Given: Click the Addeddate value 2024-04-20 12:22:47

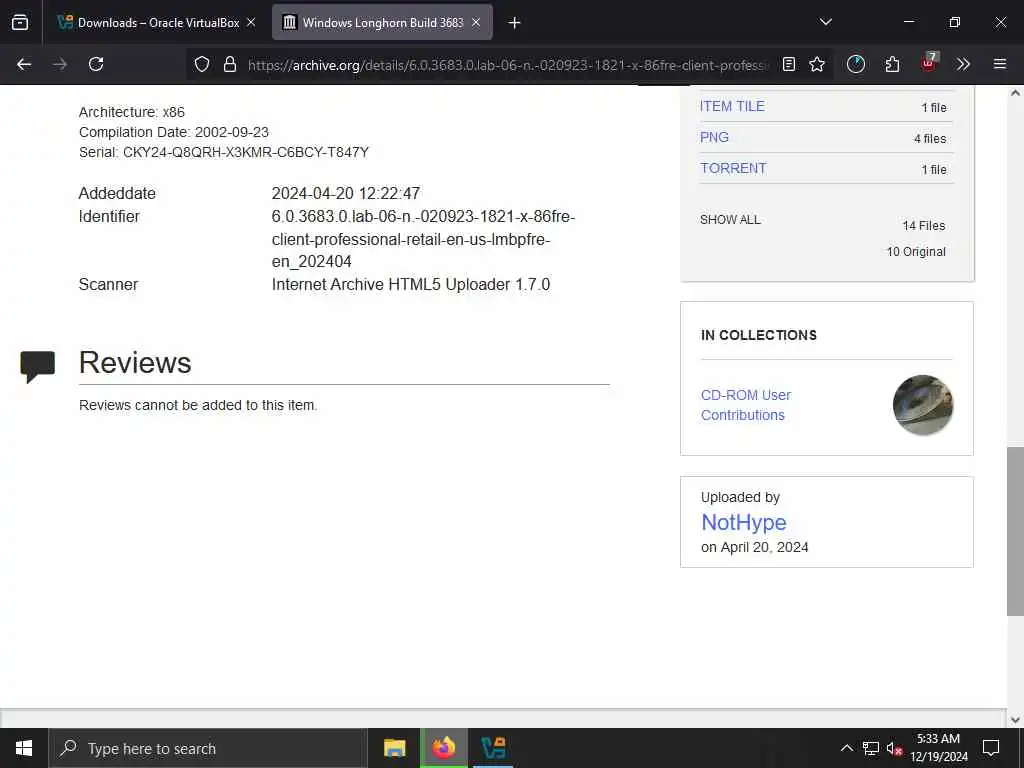Looking at the screenshot, I should [345, 193].
